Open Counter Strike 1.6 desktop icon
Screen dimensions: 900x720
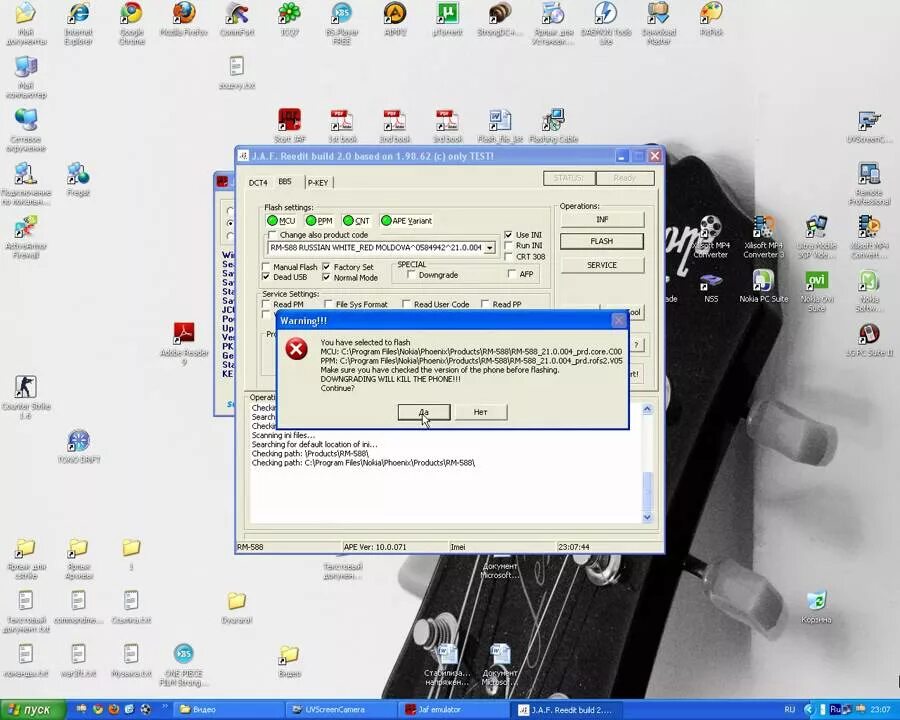point(25,397)
